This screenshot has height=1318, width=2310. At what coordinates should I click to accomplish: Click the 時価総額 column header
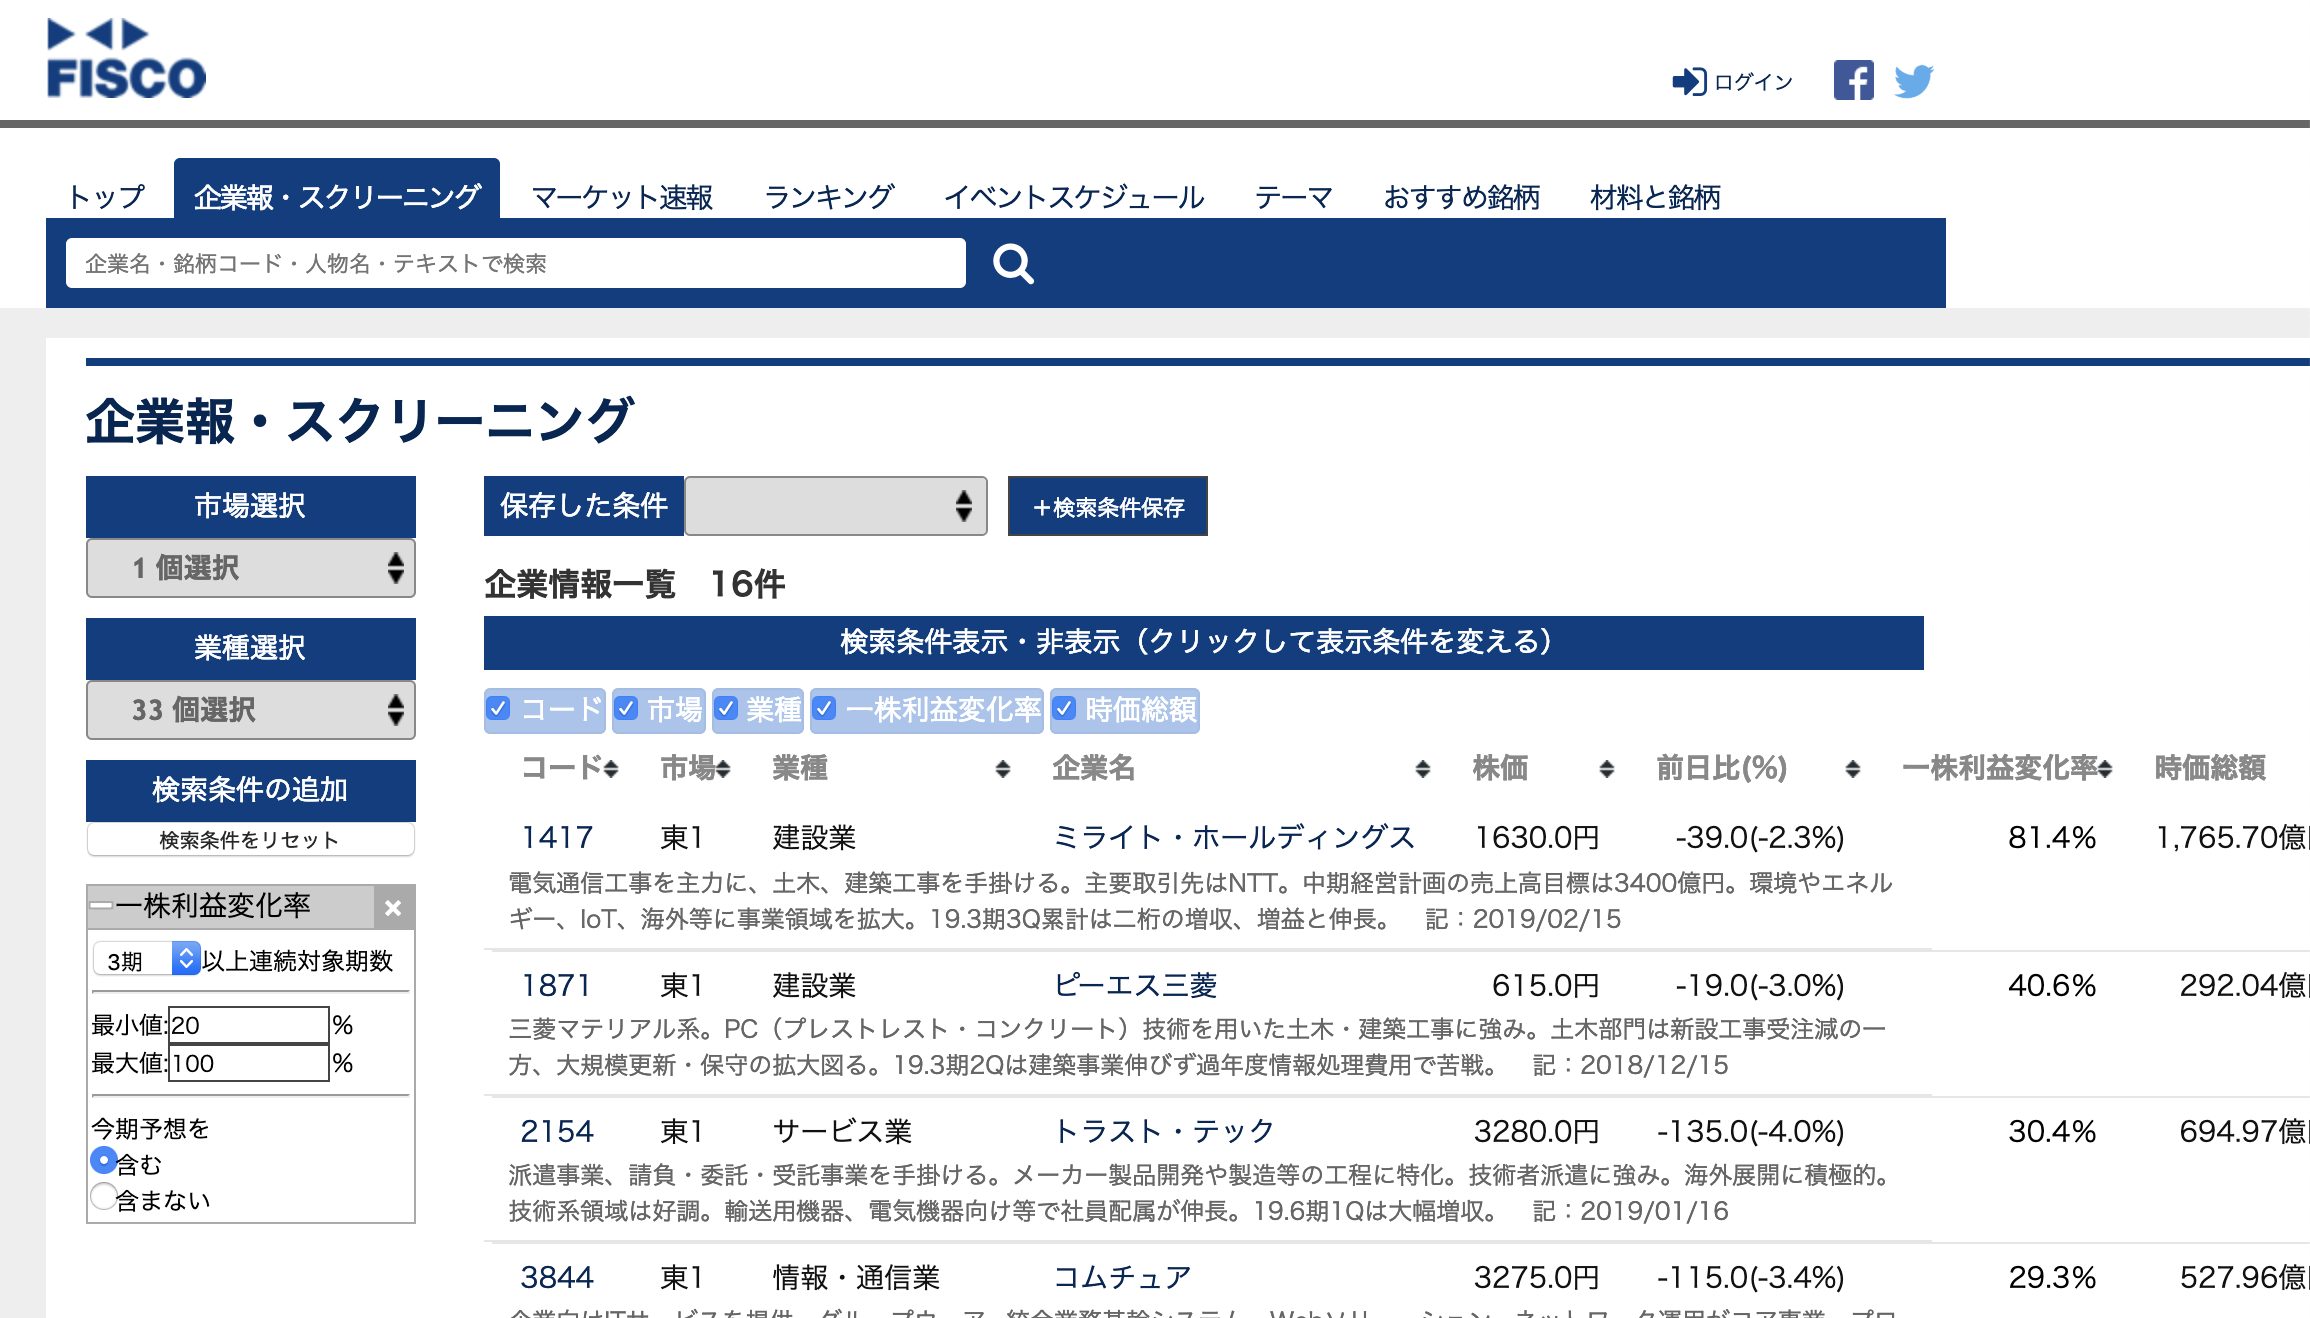pyautogui.click(x=2210, y=768)
